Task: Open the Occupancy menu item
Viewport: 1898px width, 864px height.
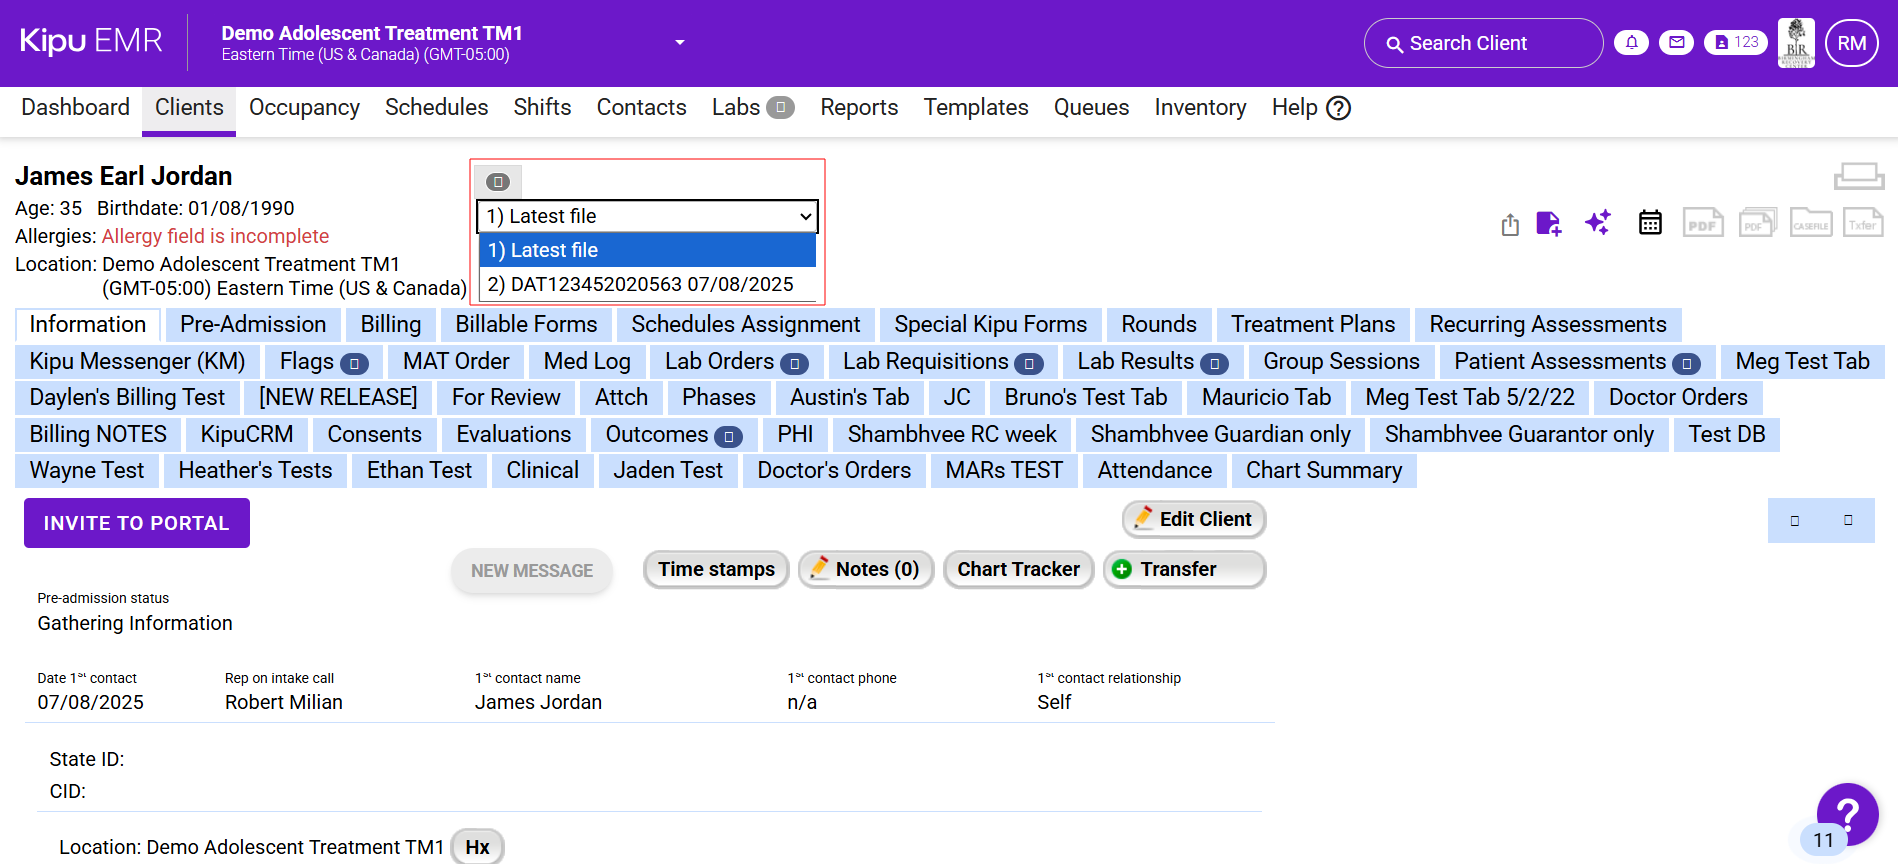Action: [x=304, y=108]
